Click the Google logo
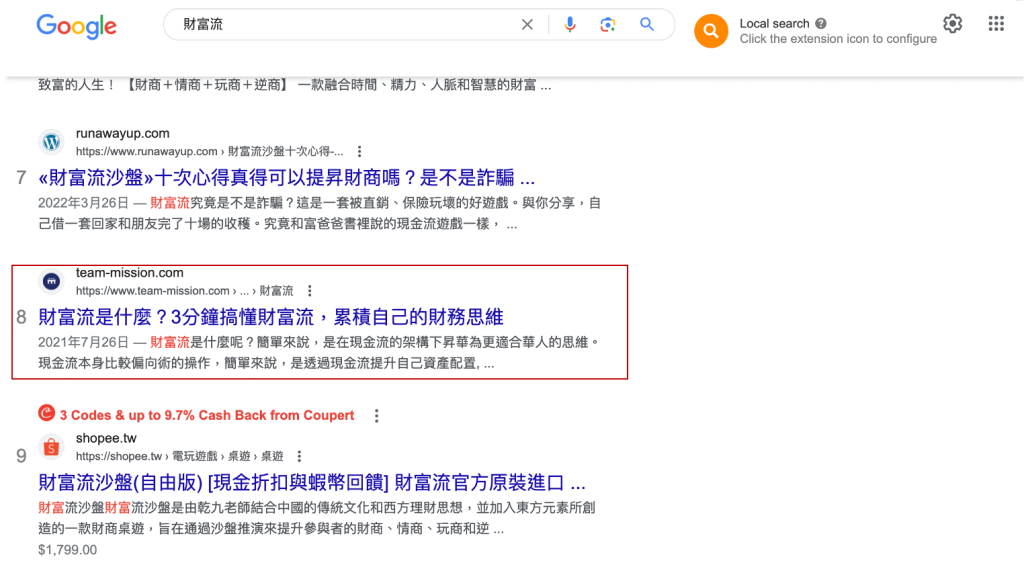1024x567 pixels. pos(76,26)
